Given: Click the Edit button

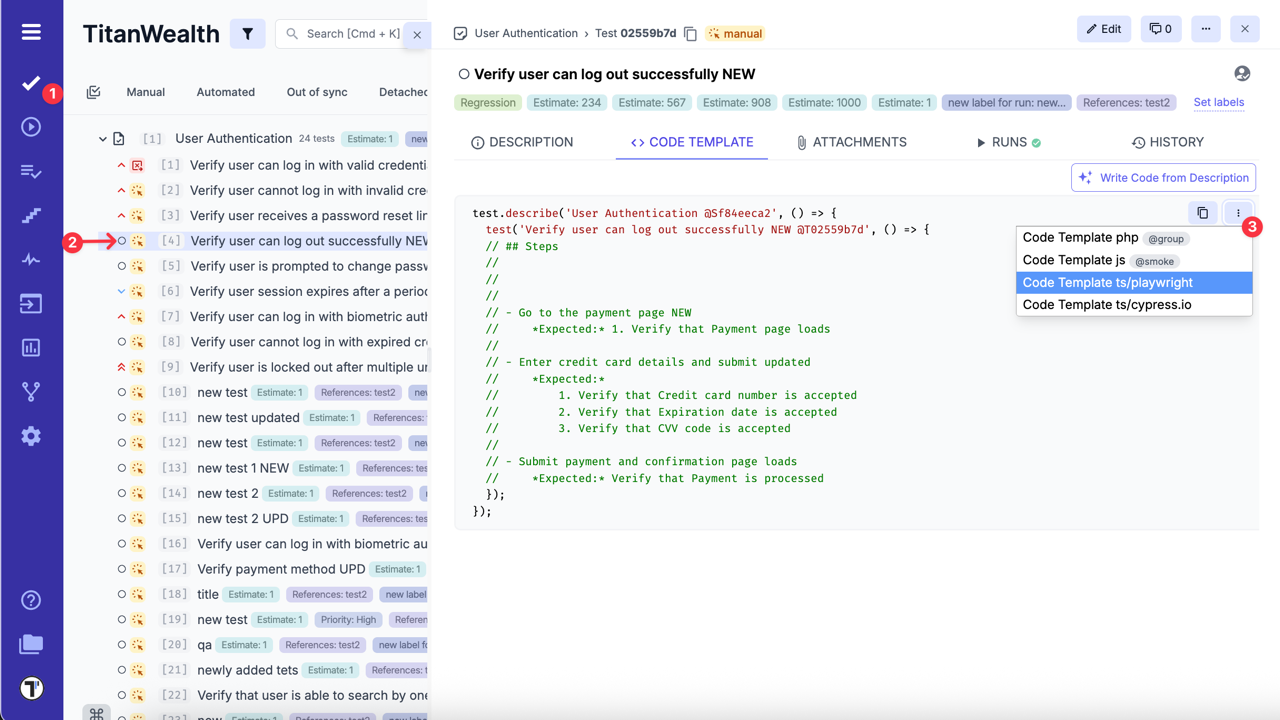Looking at the screenshot, I should pos(1104,29).
